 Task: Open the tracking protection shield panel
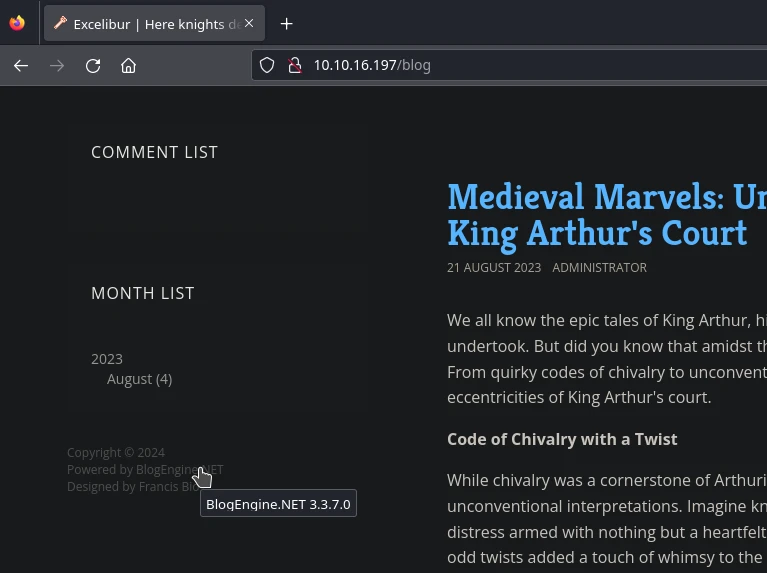coord(267,65)
